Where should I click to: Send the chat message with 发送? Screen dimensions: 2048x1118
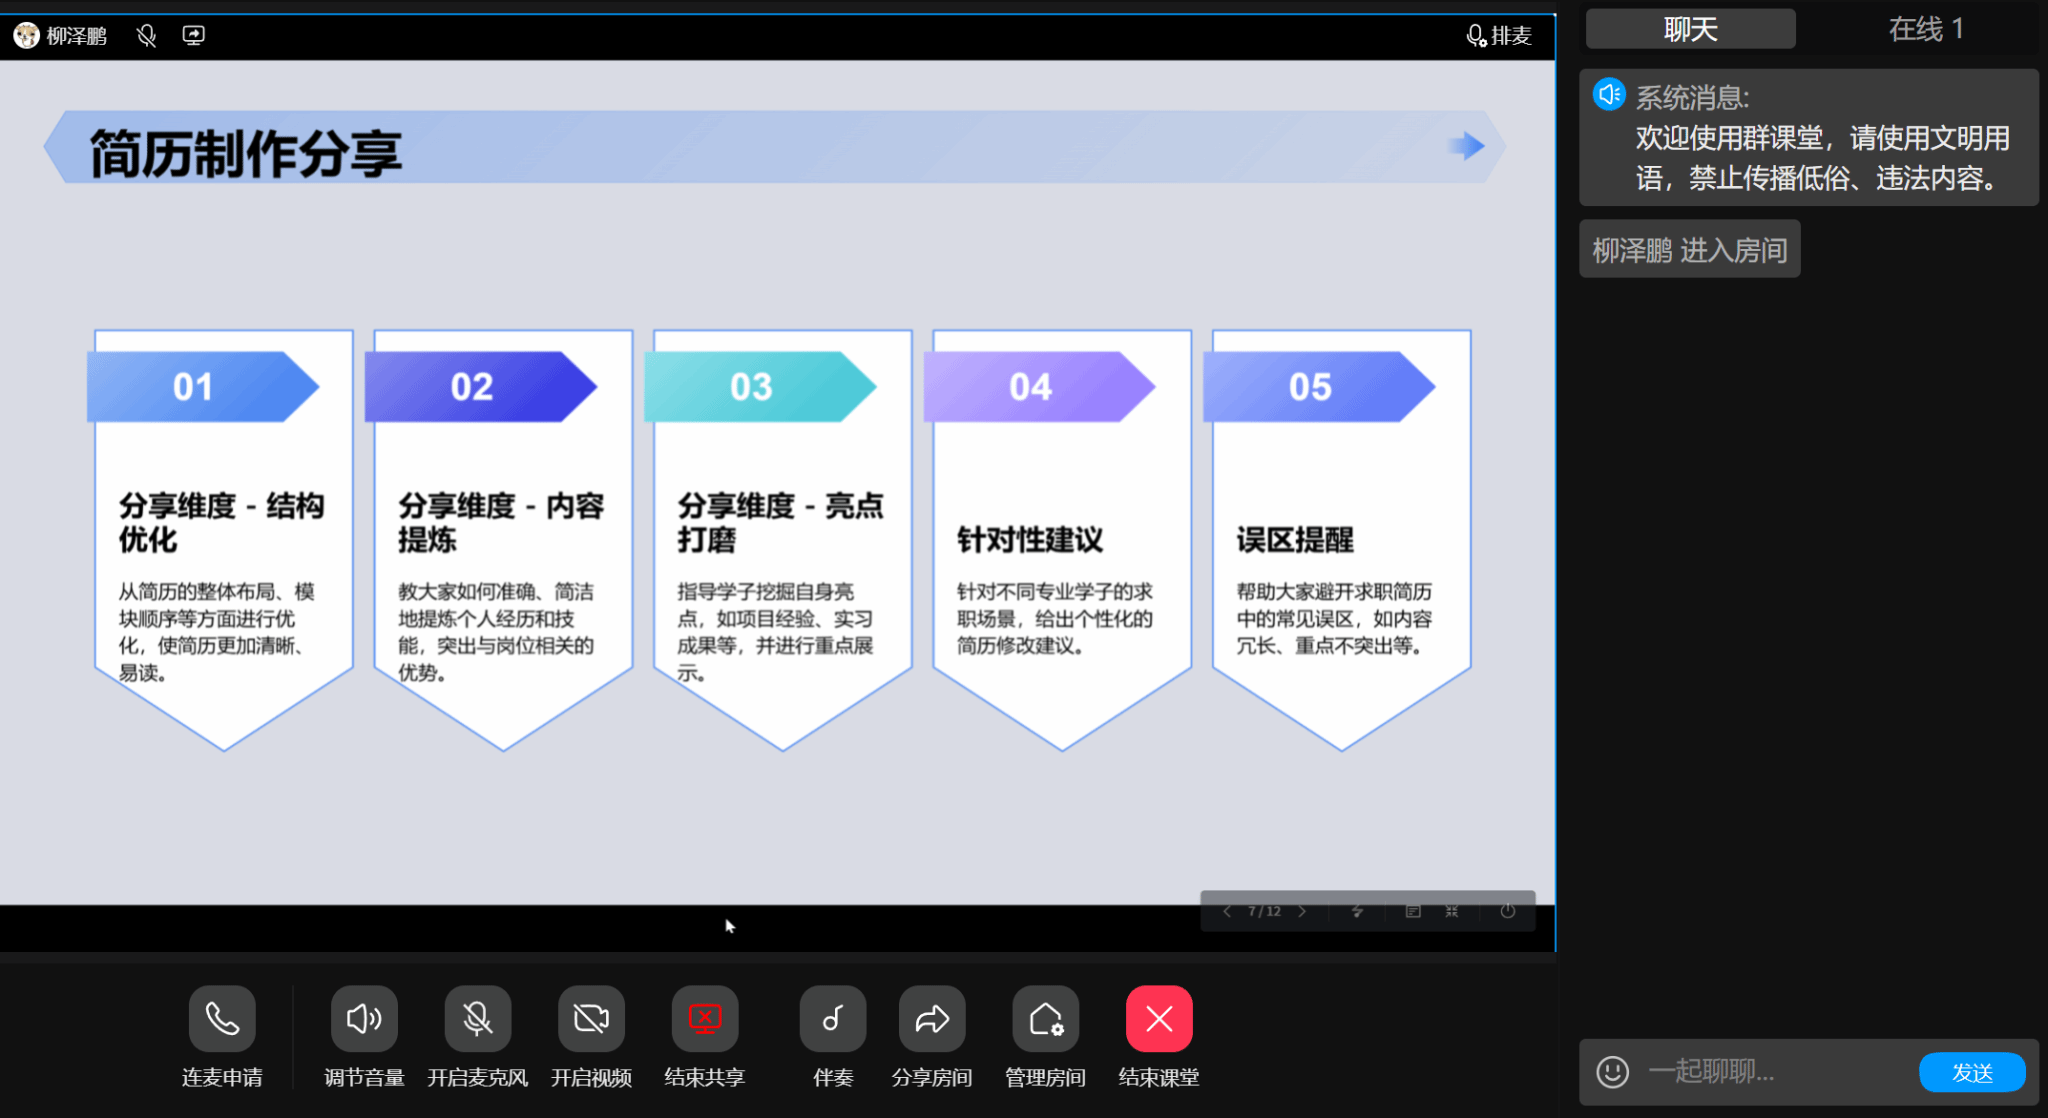(x=1972, y=1073)
